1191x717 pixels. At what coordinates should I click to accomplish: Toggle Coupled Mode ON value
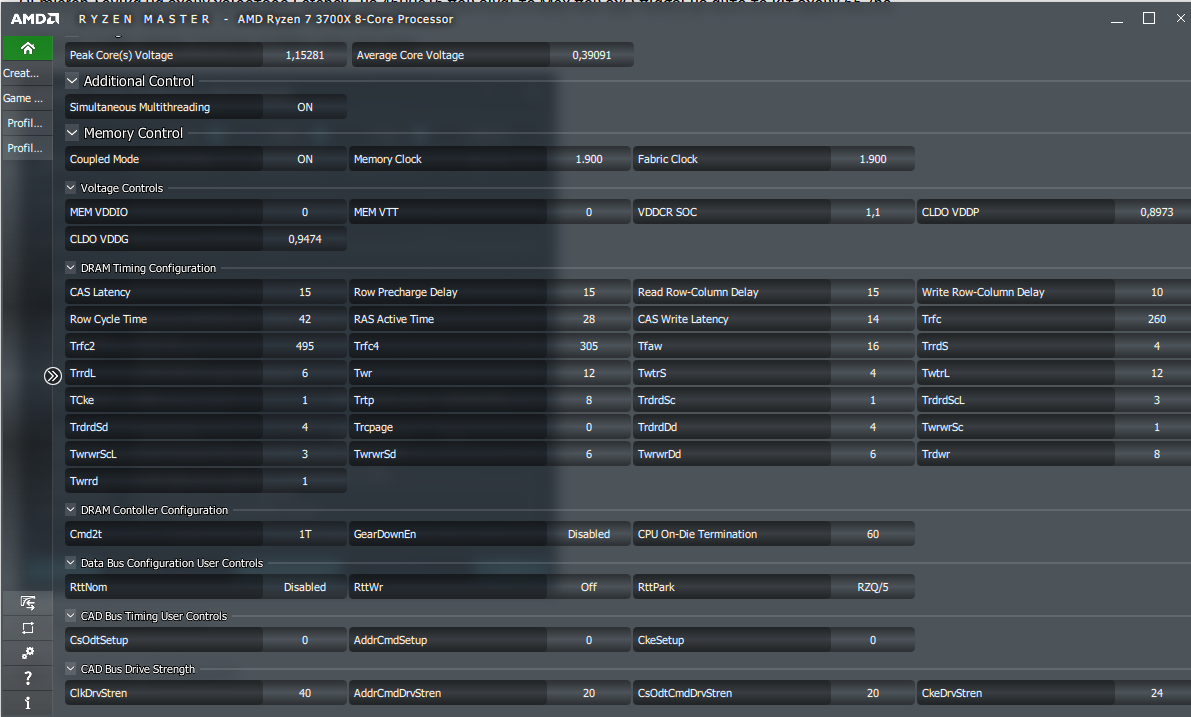tap(305, 159)
